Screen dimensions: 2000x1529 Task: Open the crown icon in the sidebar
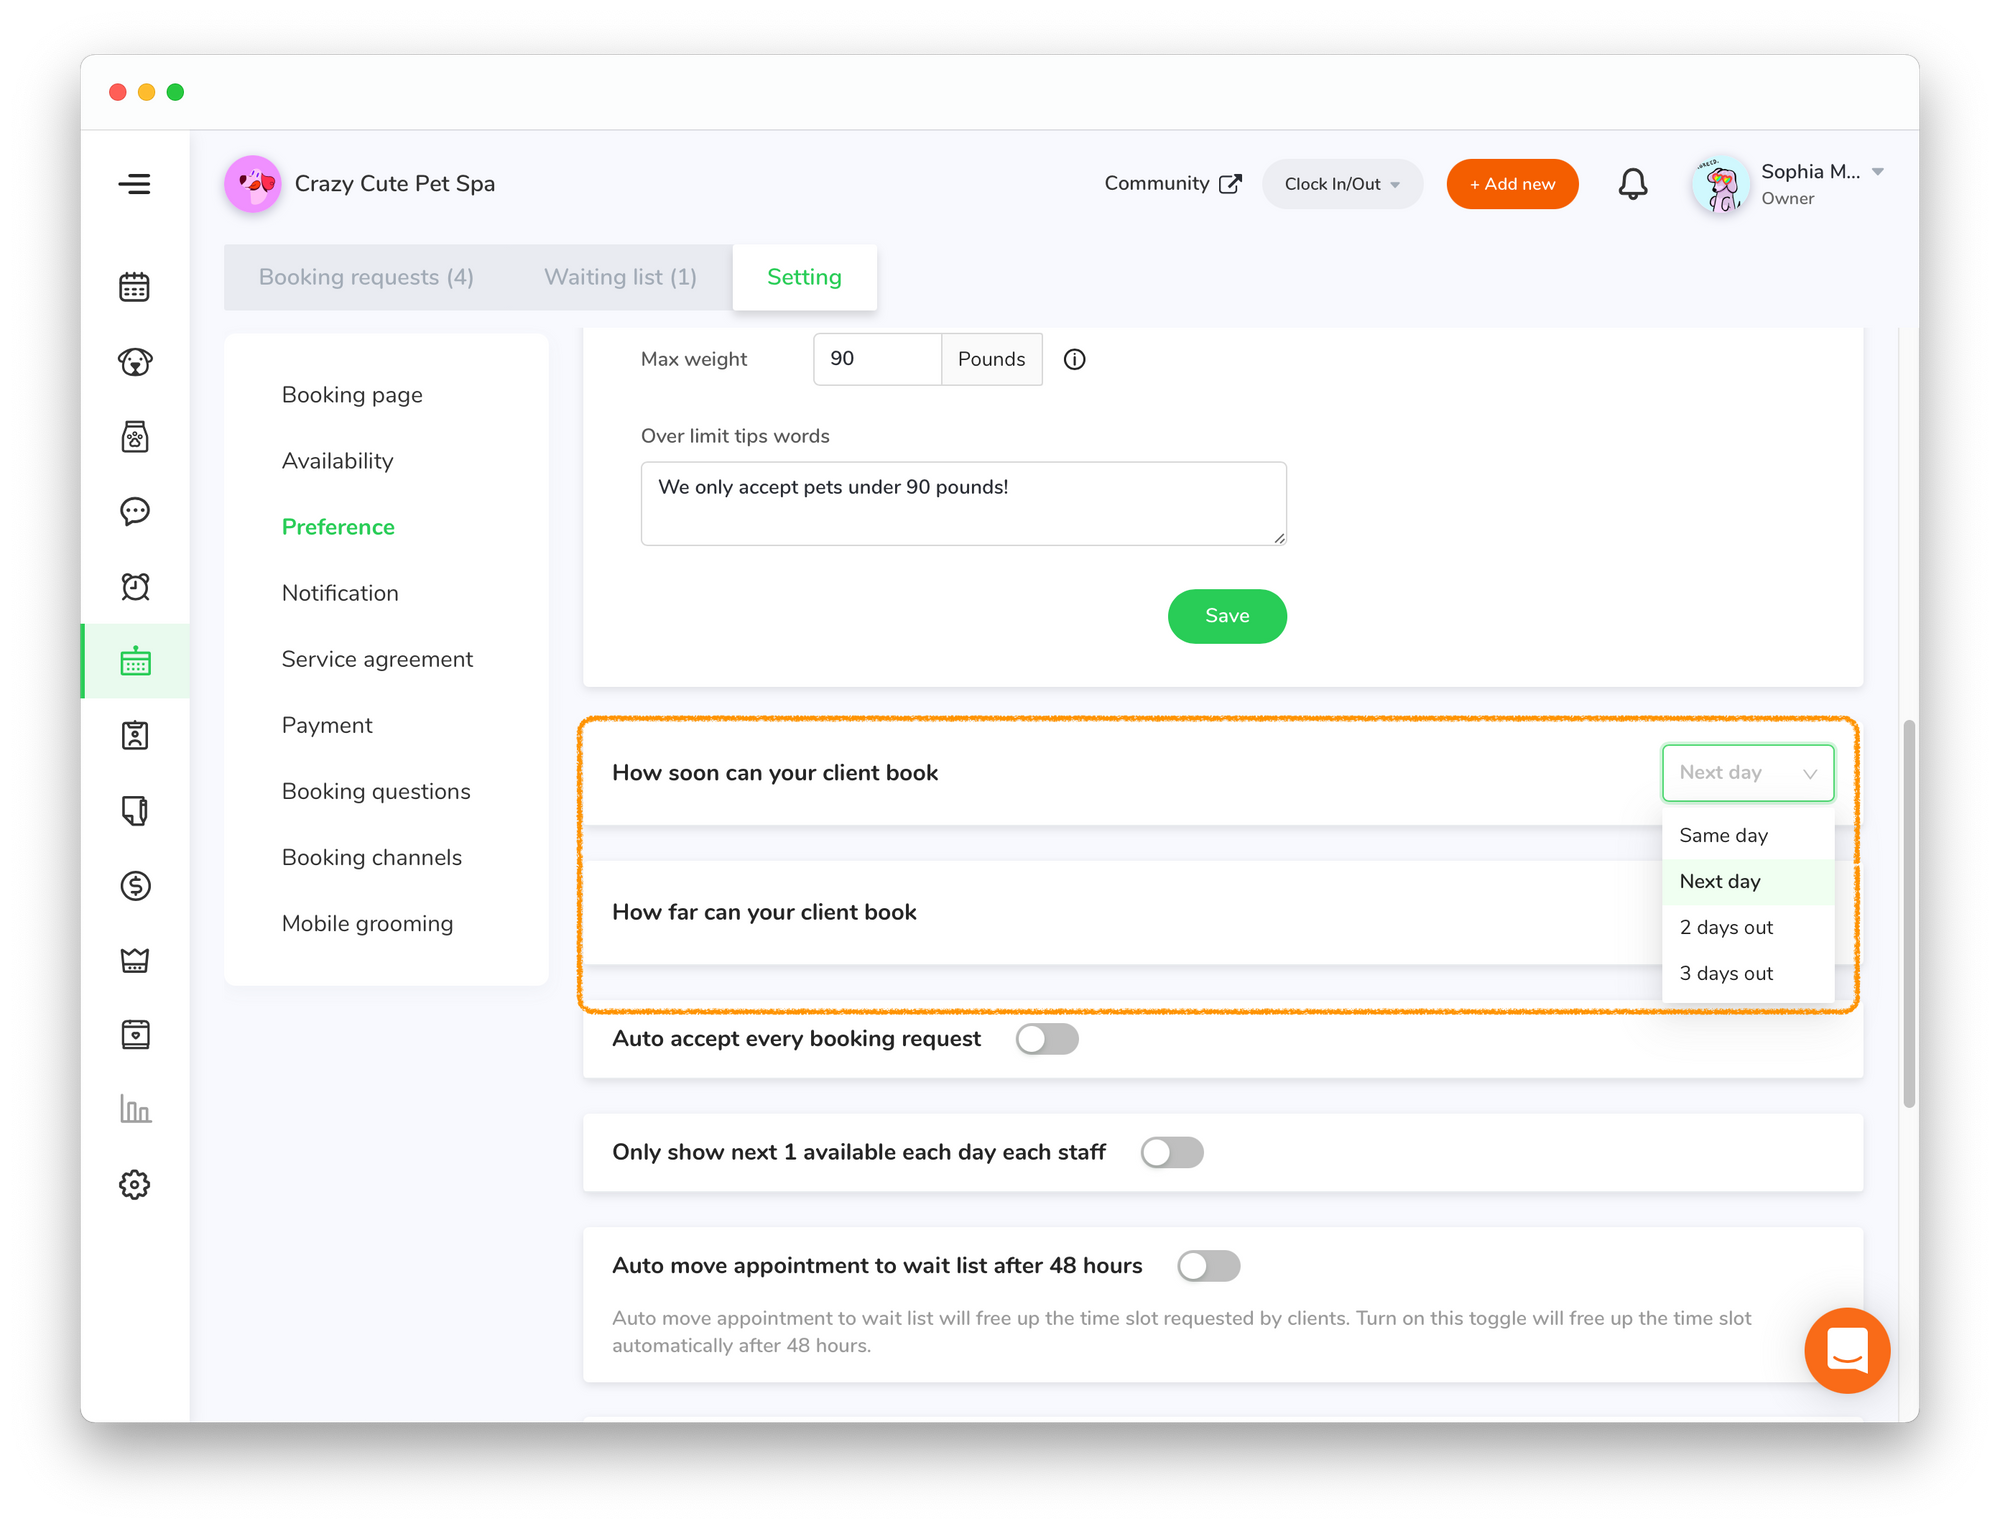[134, 960]
